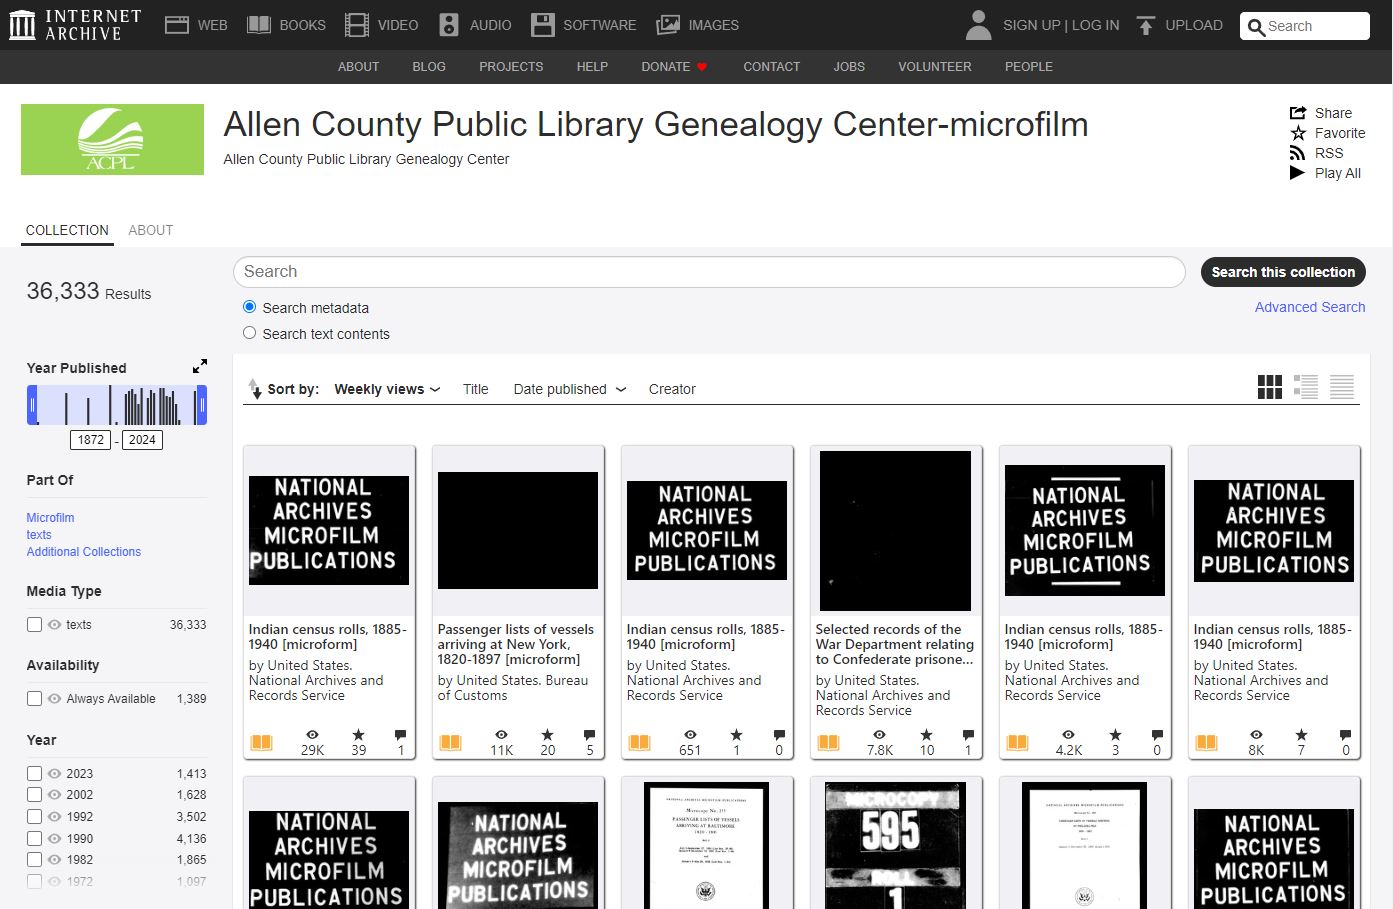Switch to compact list view

coord(1342,387)
